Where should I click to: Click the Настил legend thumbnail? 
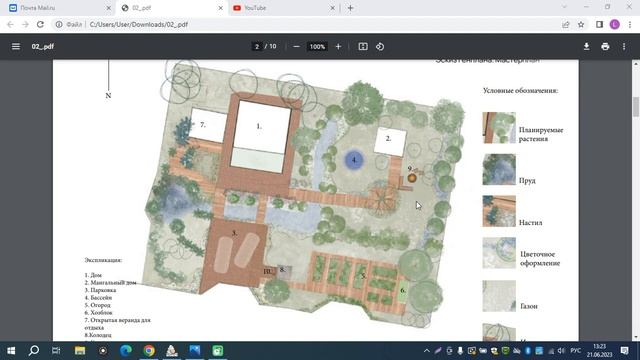tap(499, 211)
